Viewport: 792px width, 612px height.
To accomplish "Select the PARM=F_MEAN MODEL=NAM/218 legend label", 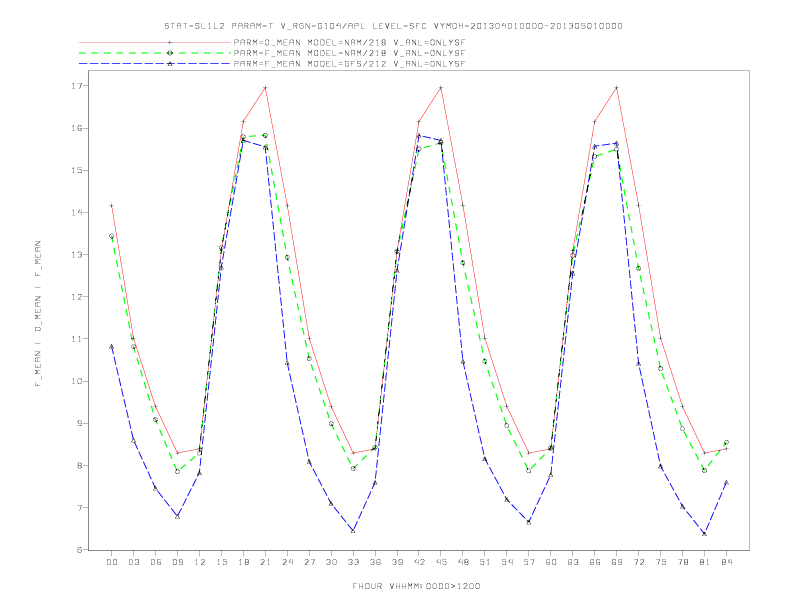I will pyautogui.click(x=349, y=53).
